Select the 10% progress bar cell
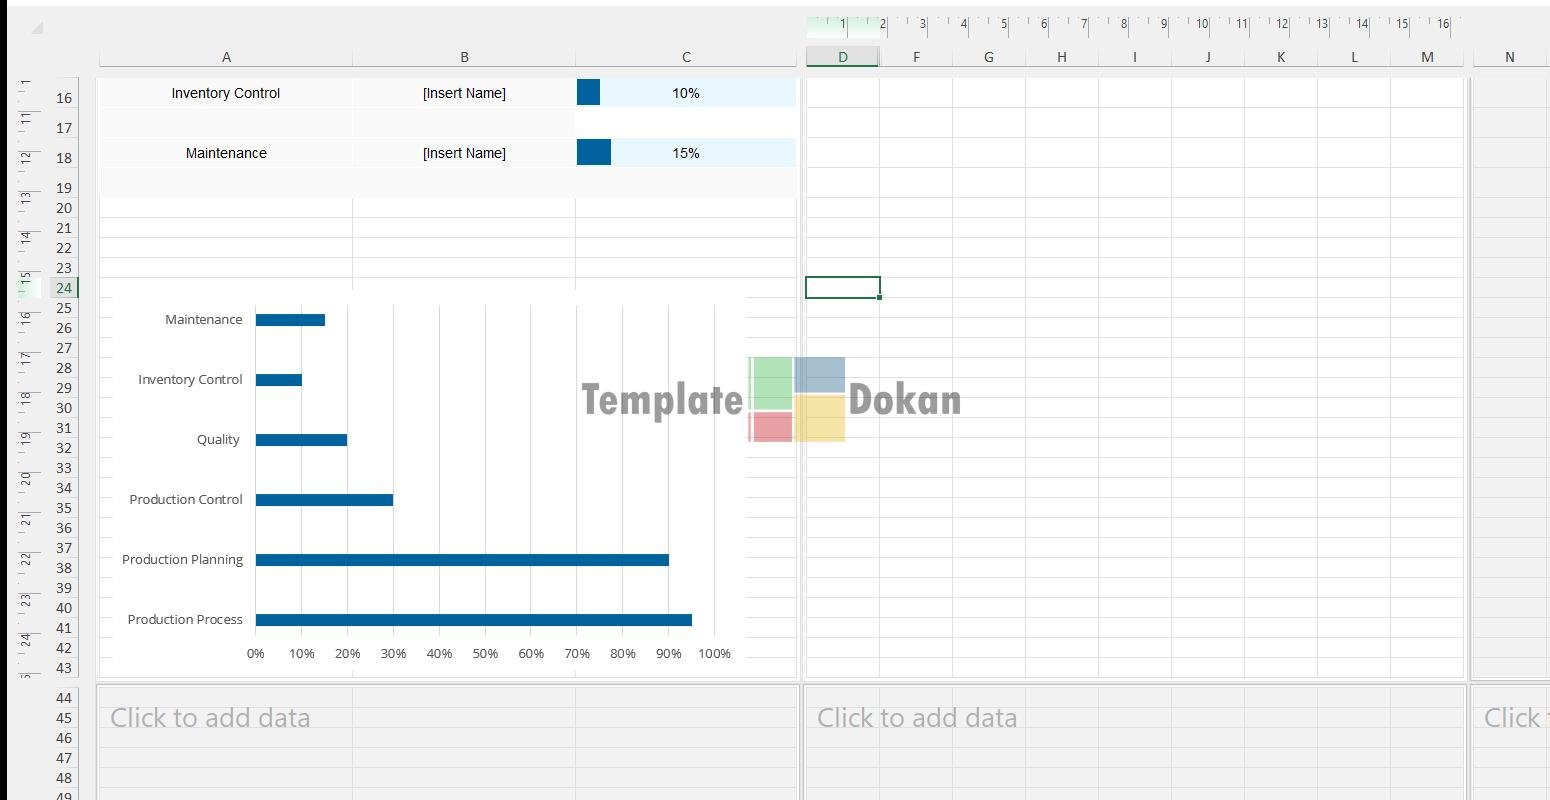1550x800 pixels. click(x=686, y=93)
